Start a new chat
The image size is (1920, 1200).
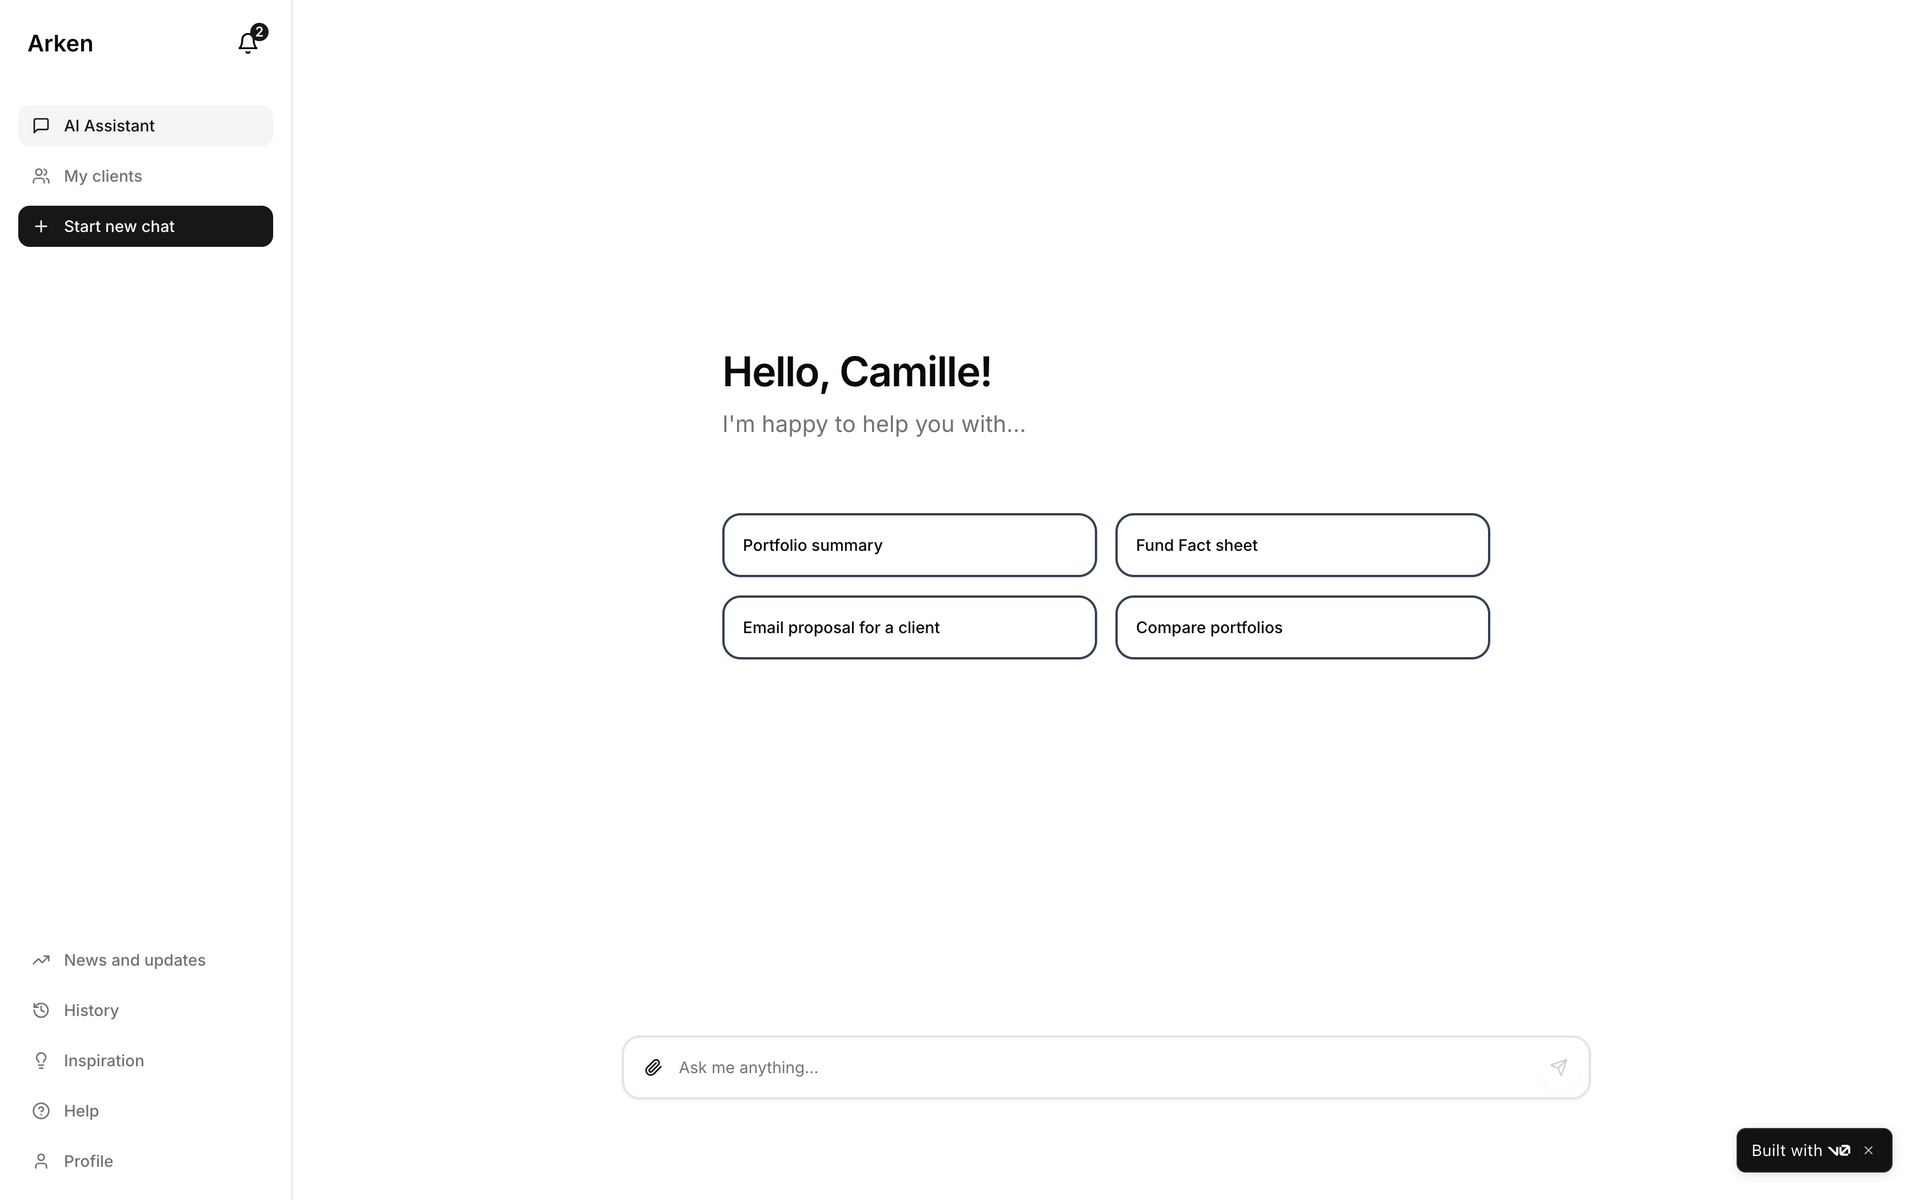point(145,226)
